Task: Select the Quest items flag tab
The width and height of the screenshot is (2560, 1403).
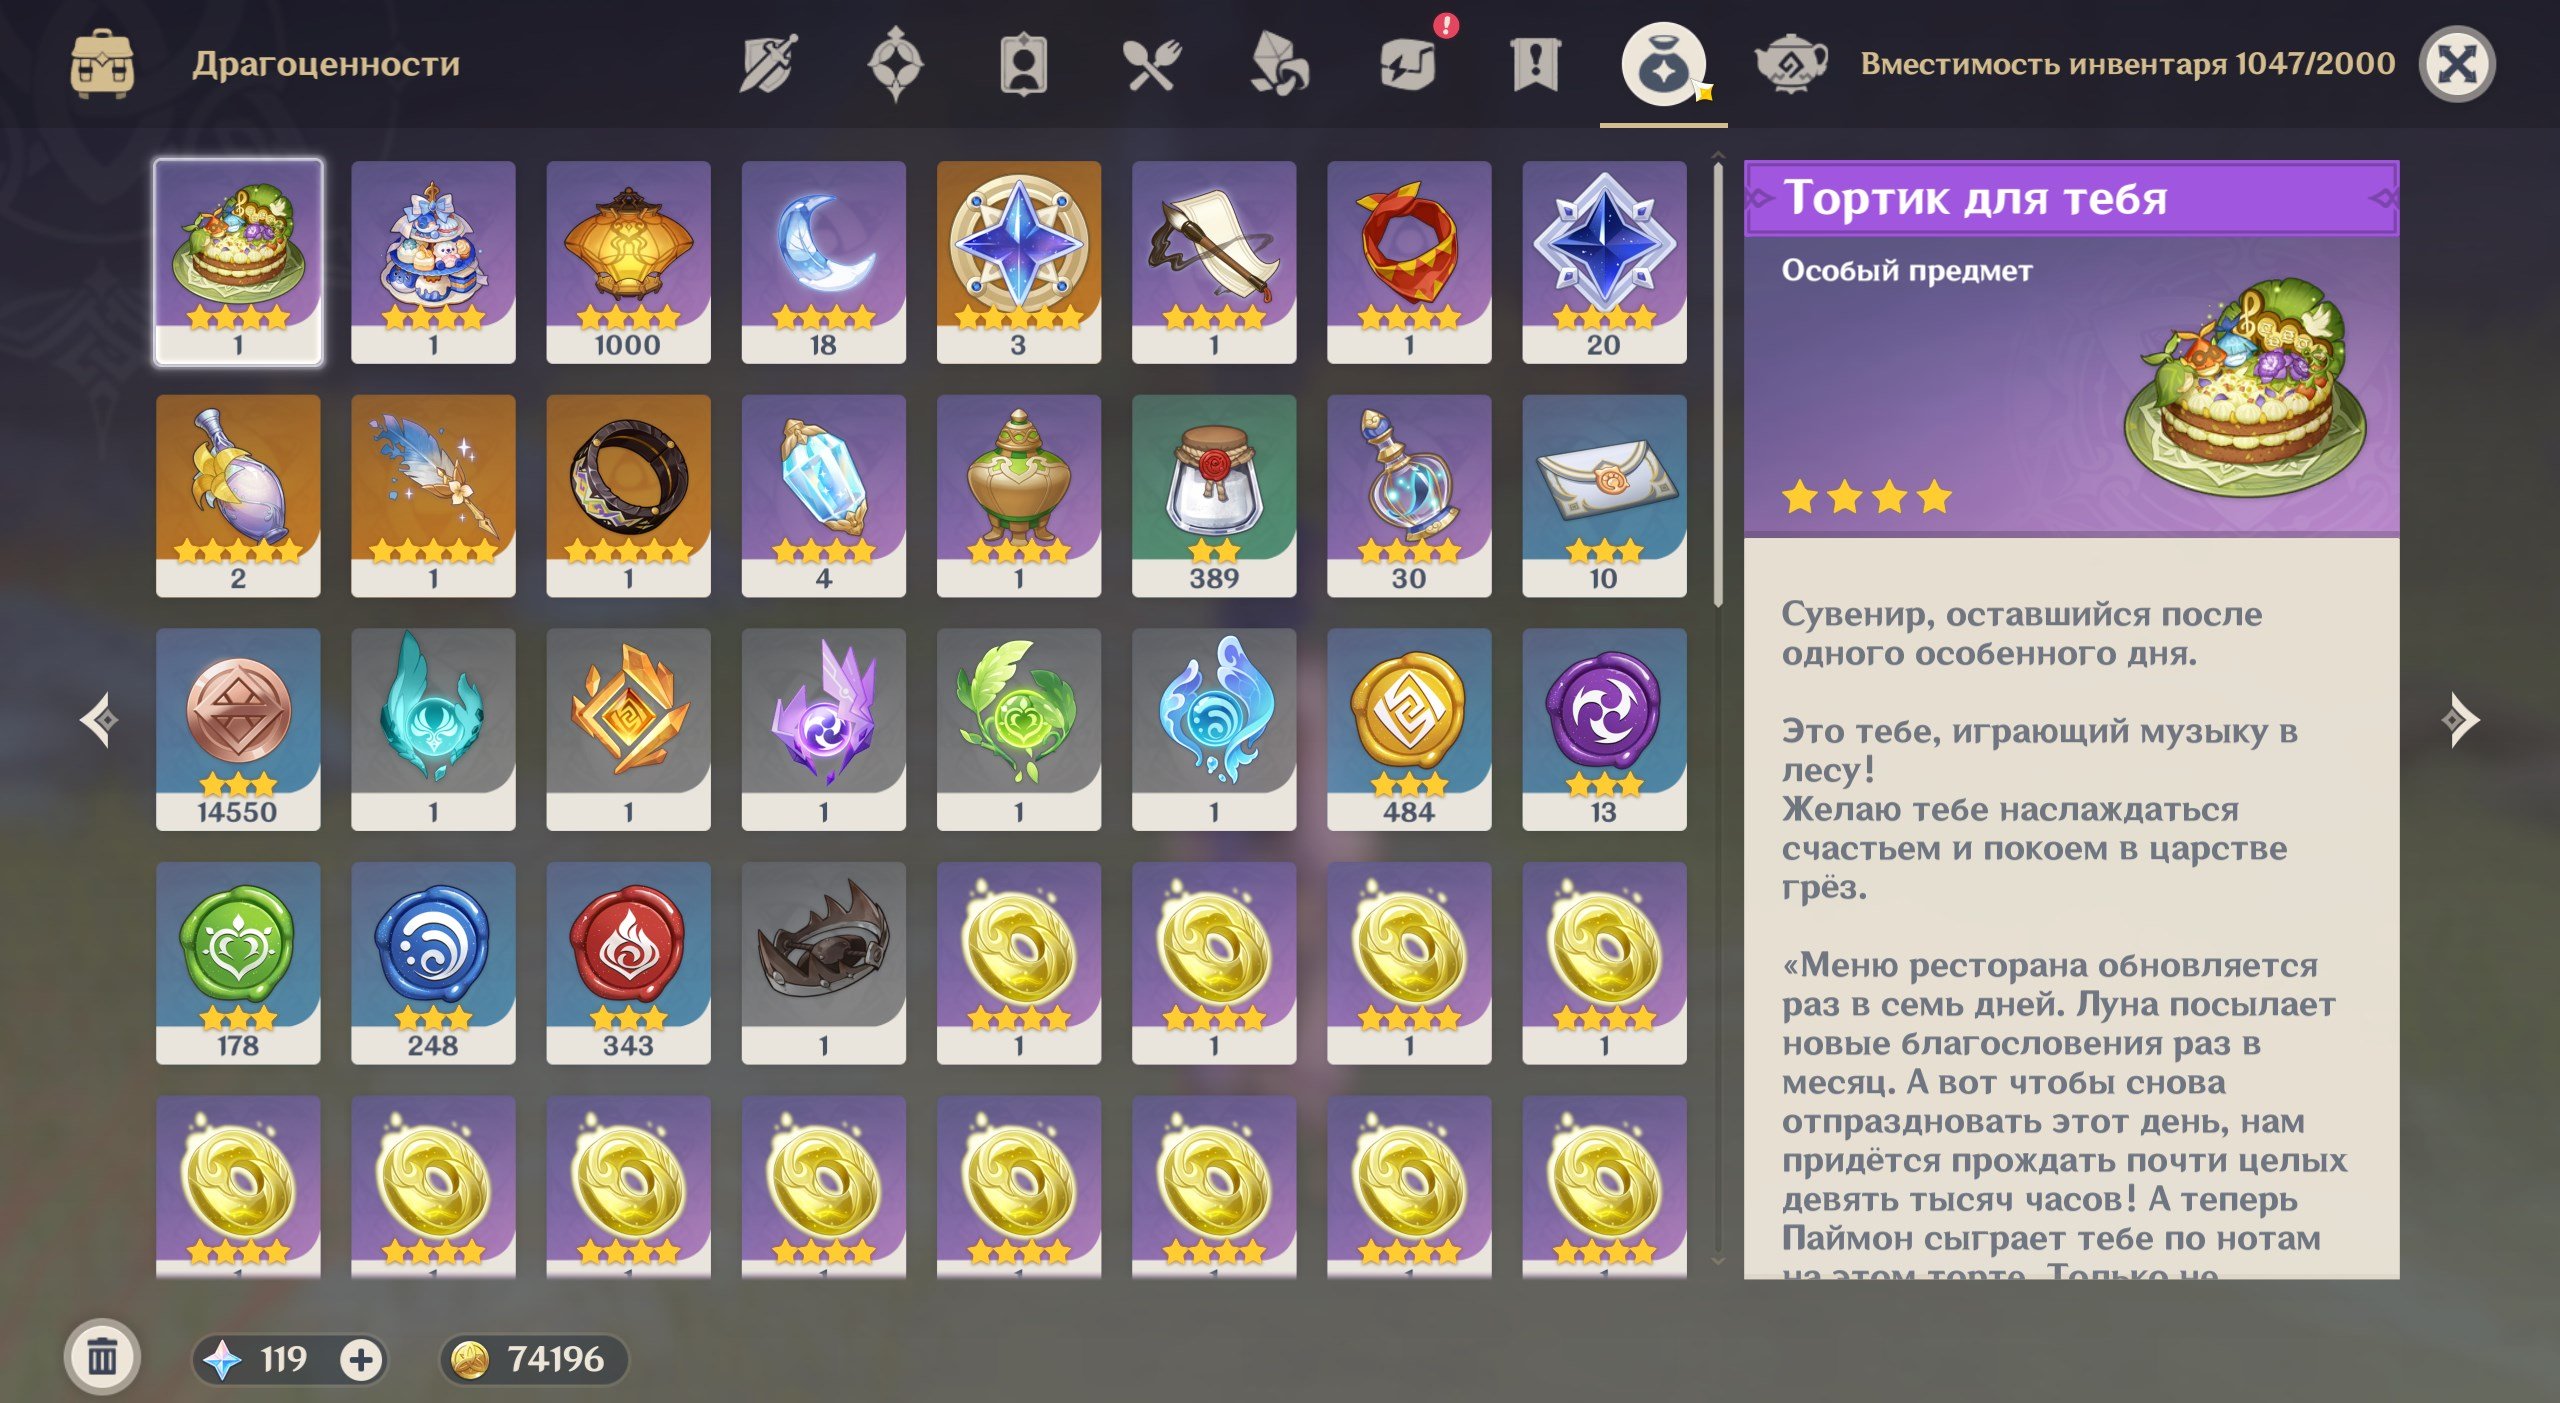Action: tap(1535, 63)
